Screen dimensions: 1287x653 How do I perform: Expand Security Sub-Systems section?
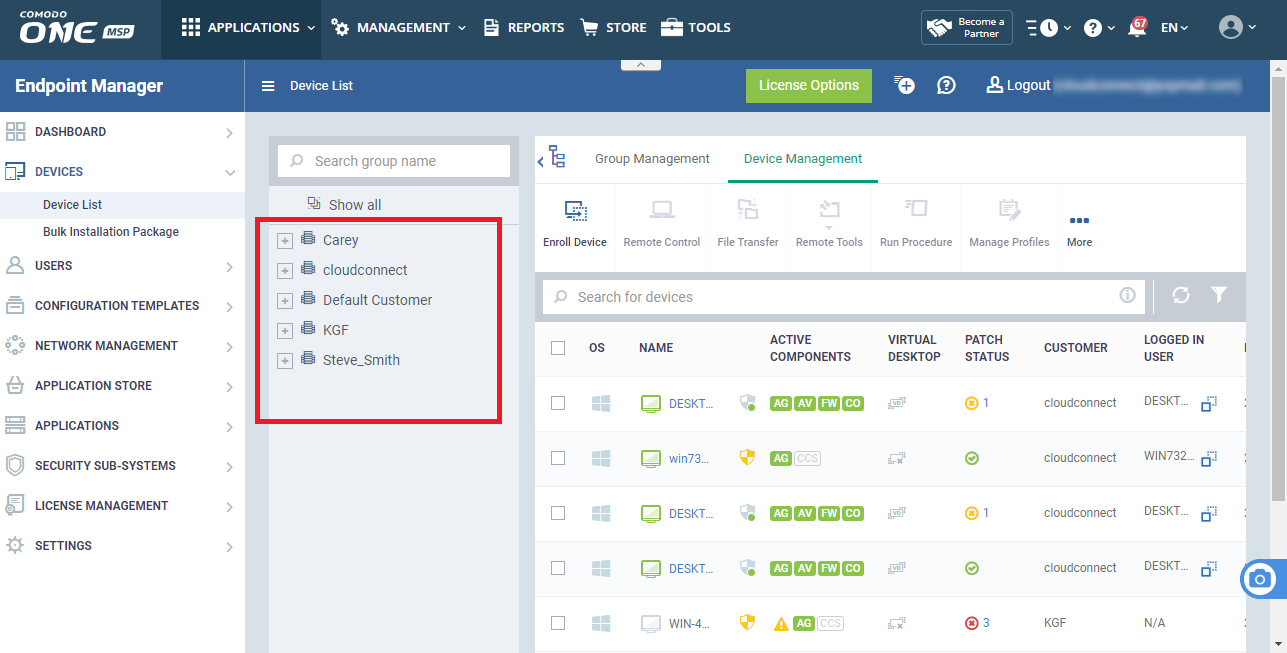click(x=122, y=466)
